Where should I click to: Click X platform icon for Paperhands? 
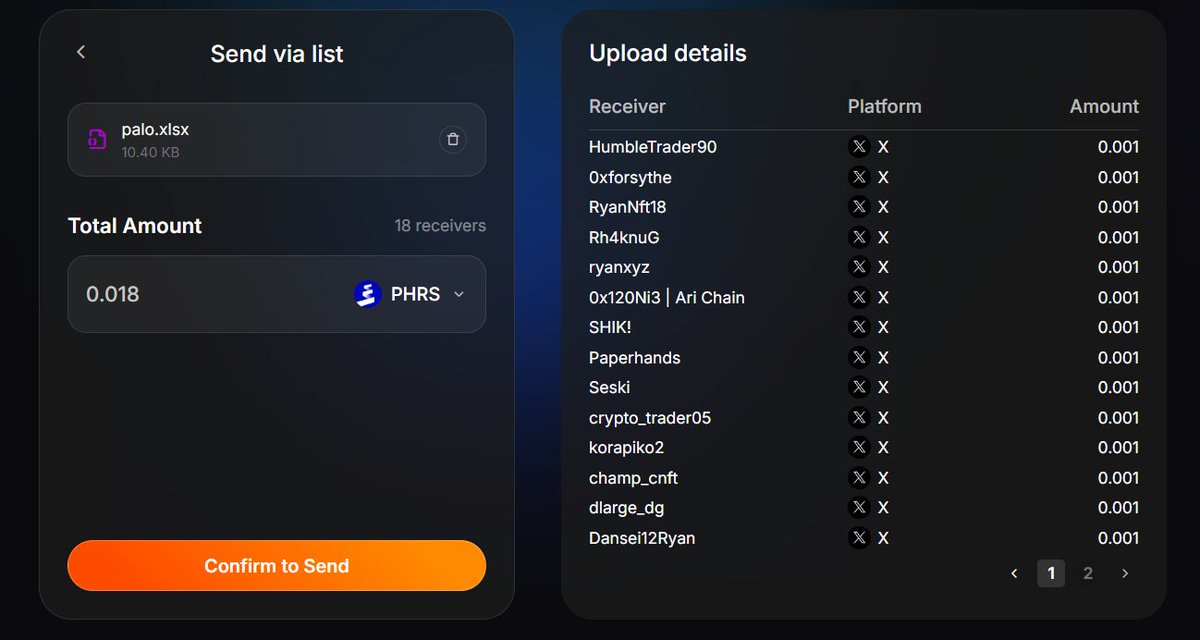[x=859, y=357]
